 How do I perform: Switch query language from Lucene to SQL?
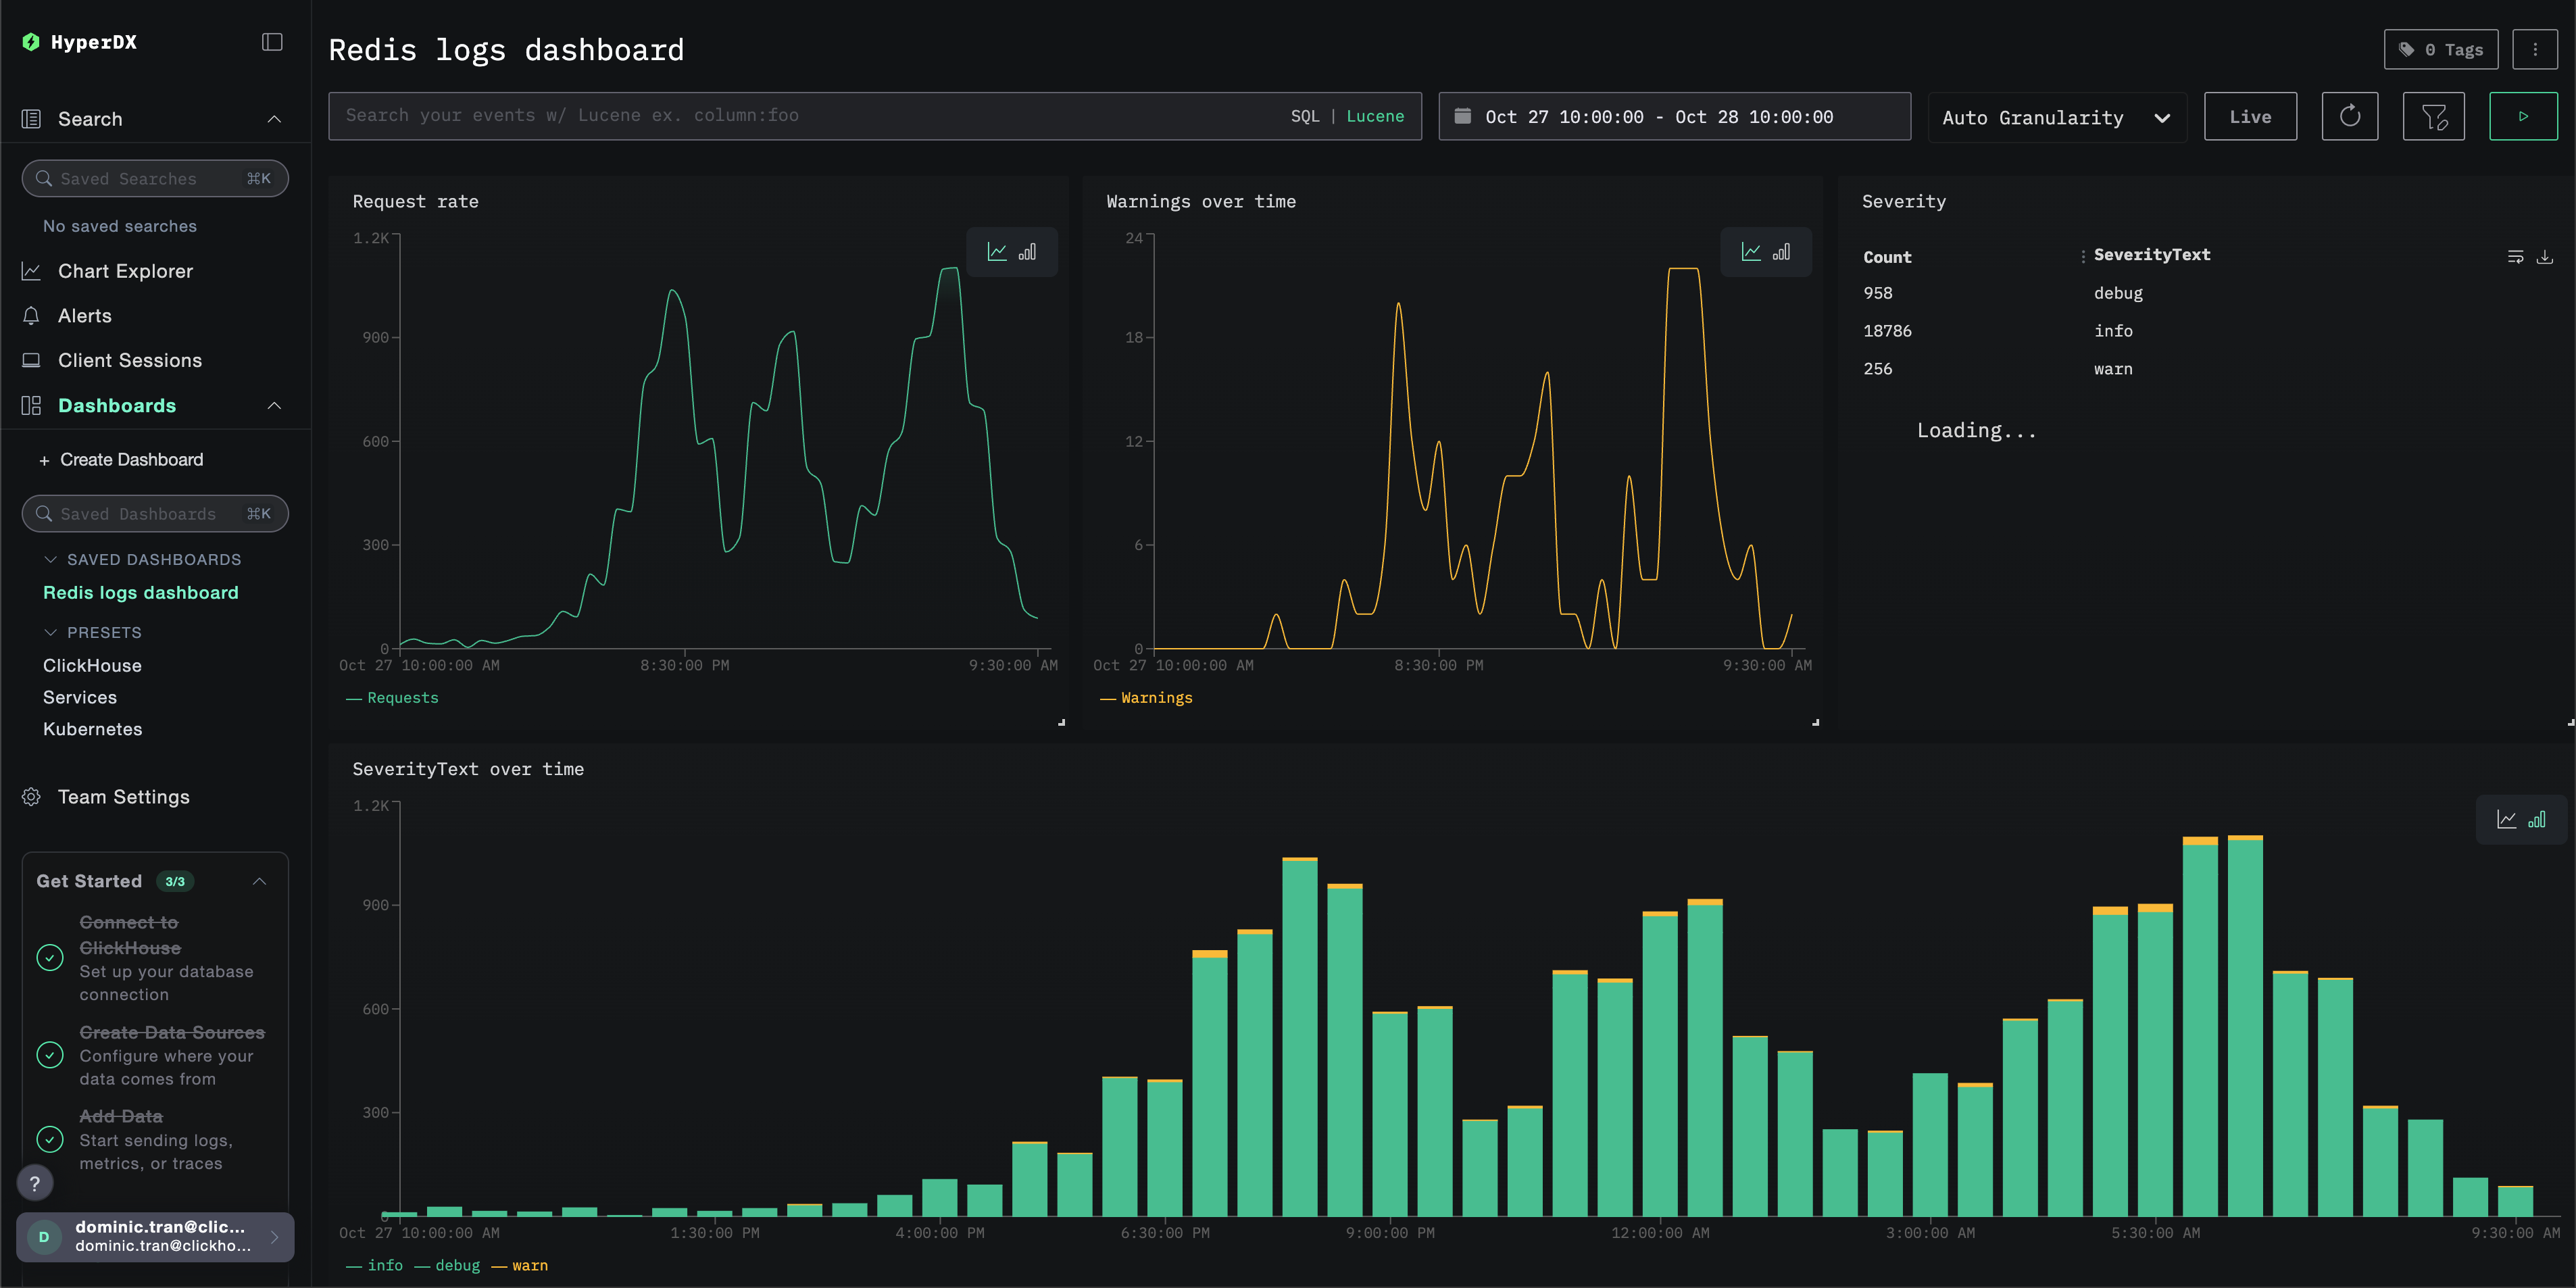click(1305, 115)
